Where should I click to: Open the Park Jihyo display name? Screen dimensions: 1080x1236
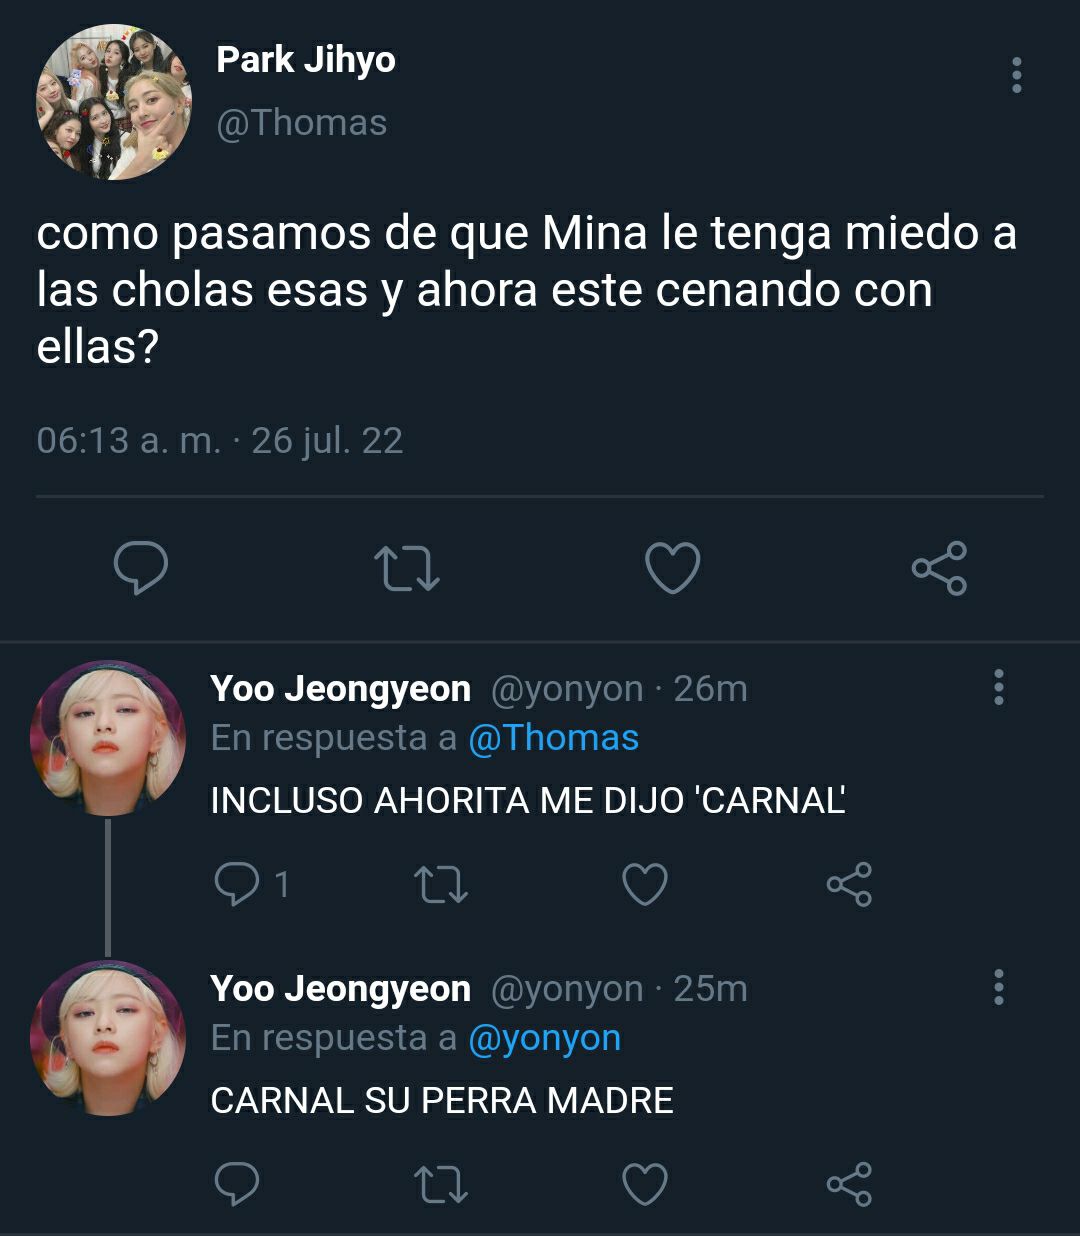point(306,60)
